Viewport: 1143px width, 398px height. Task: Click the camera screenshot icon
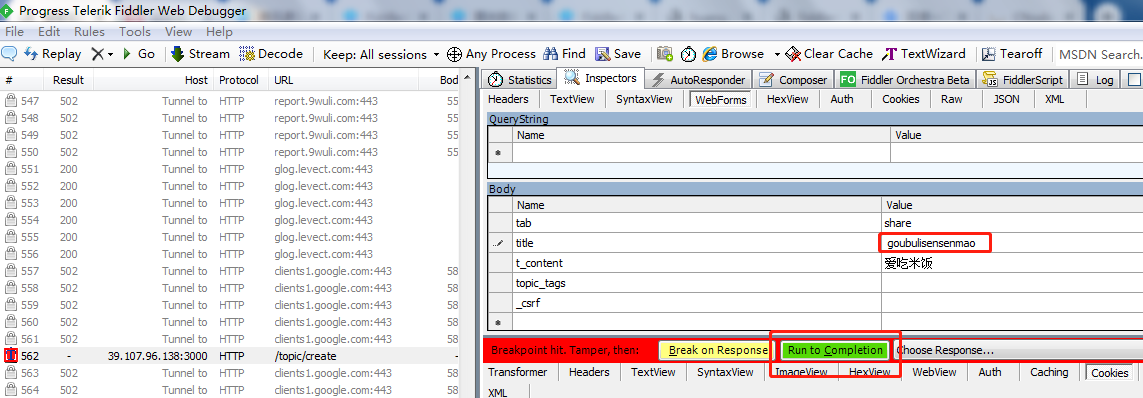point(665,54)
